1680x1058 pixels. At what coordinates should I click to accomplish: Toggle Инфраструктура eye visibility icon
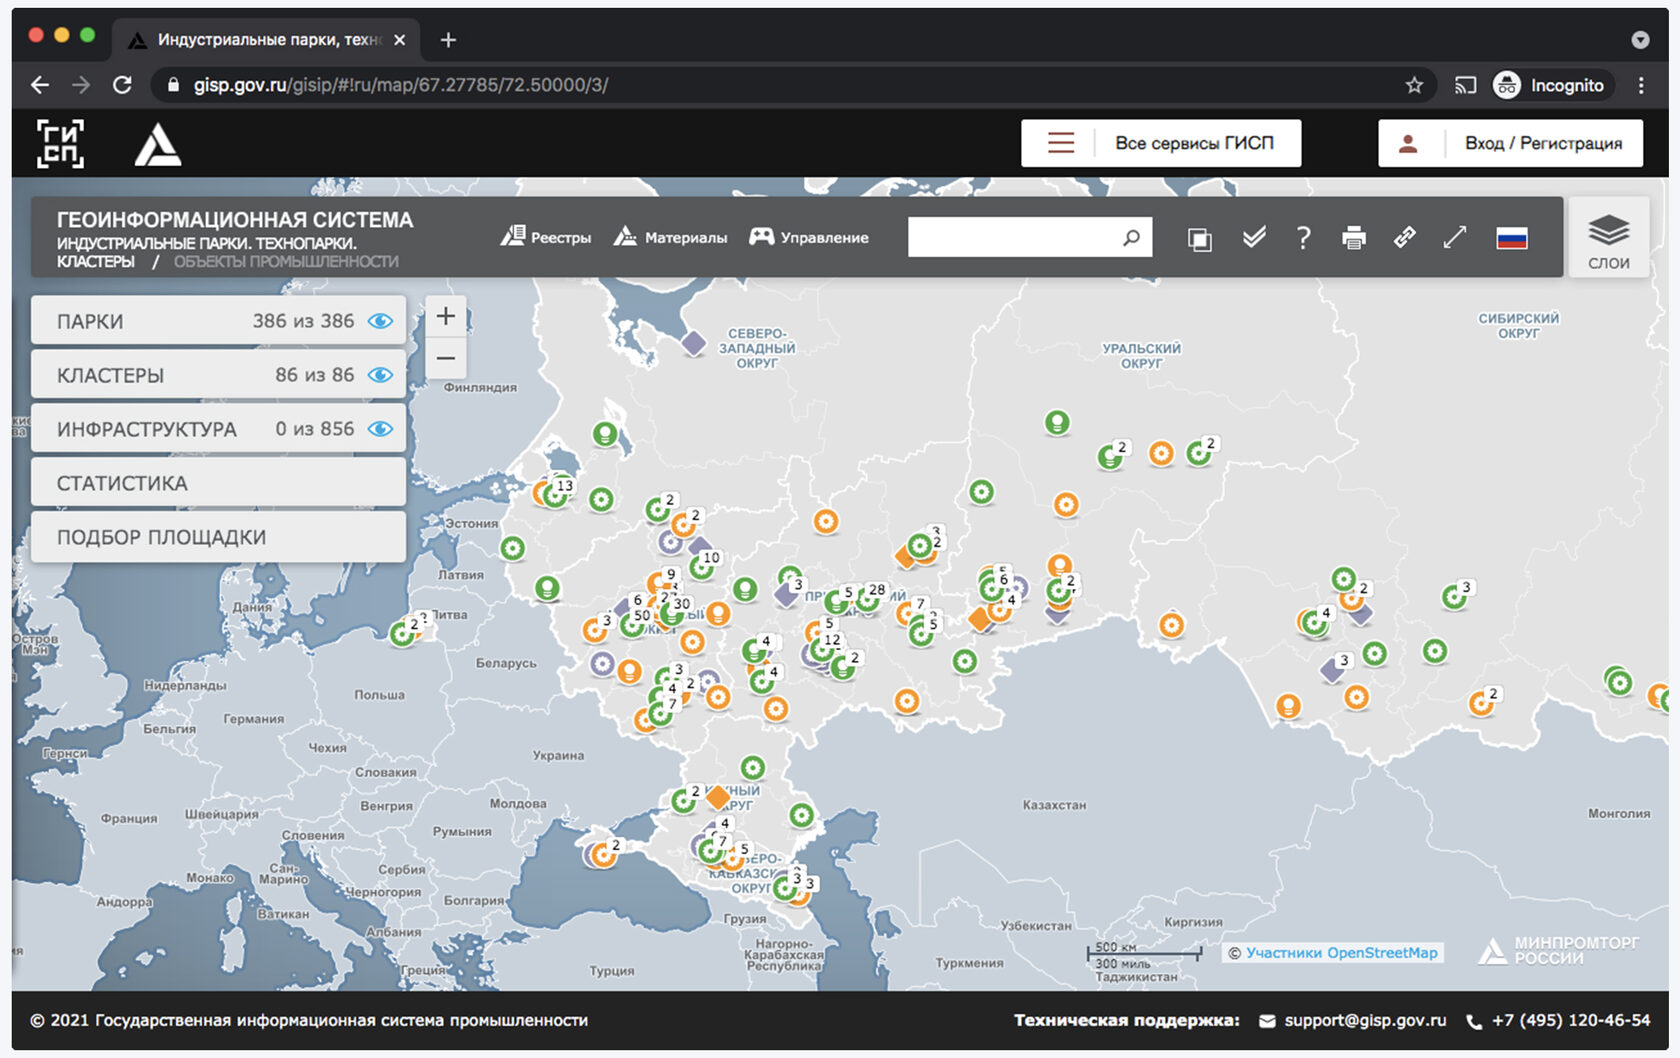(x=380, y=429)
